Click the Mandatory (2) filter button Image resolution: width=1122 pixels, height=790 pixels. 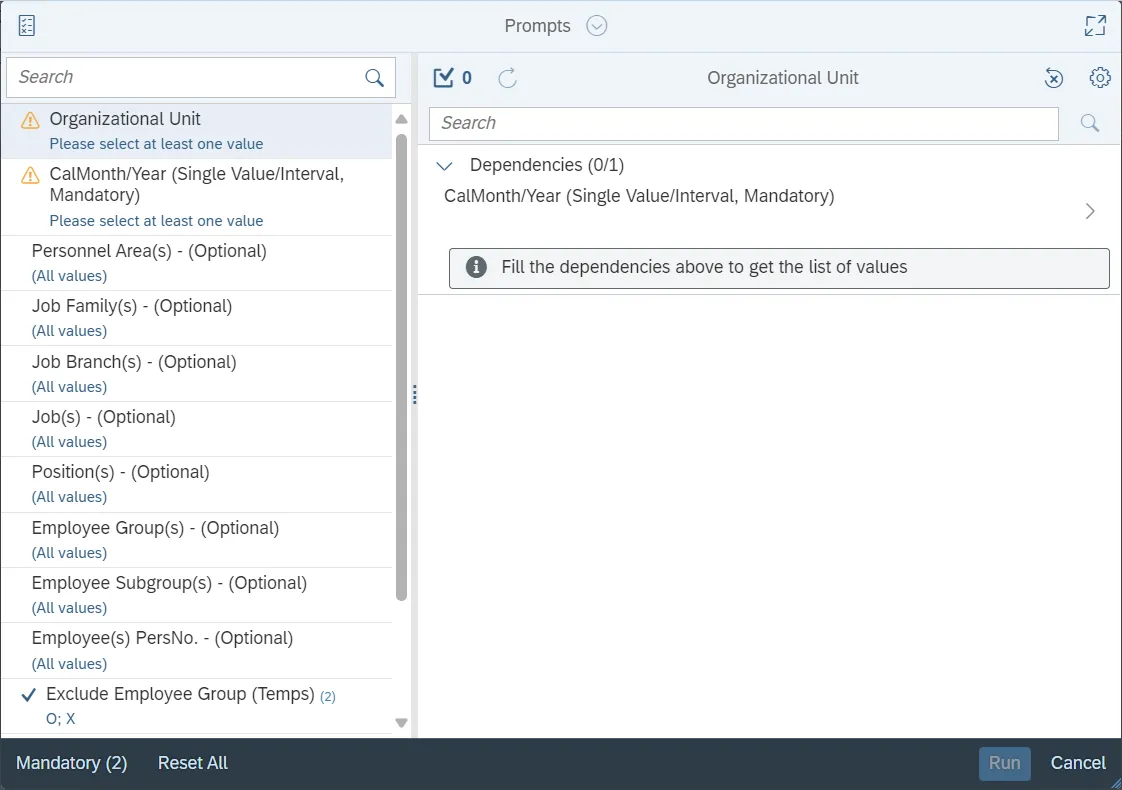tap(72, 763)
